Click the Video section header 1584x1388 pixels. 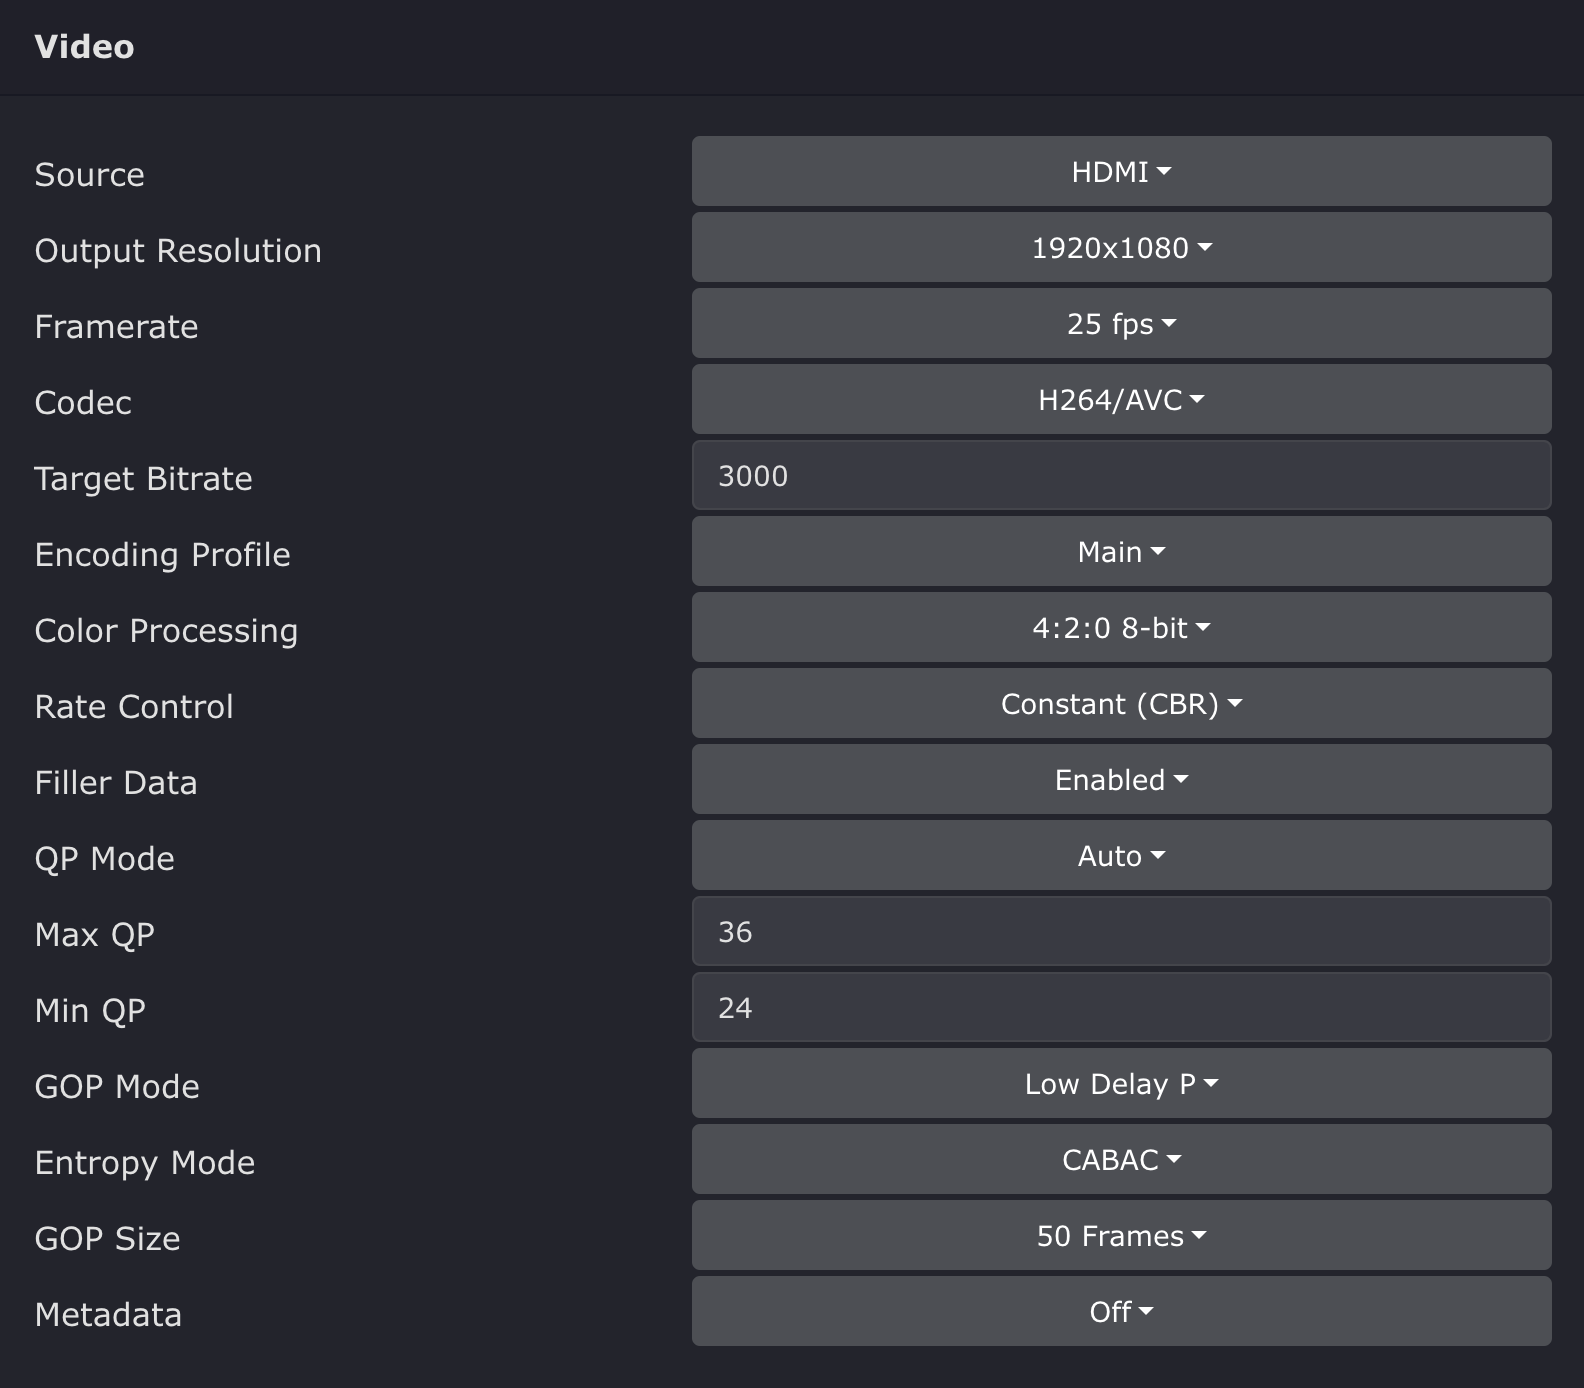pyautogui.click(x=84, y=47)
